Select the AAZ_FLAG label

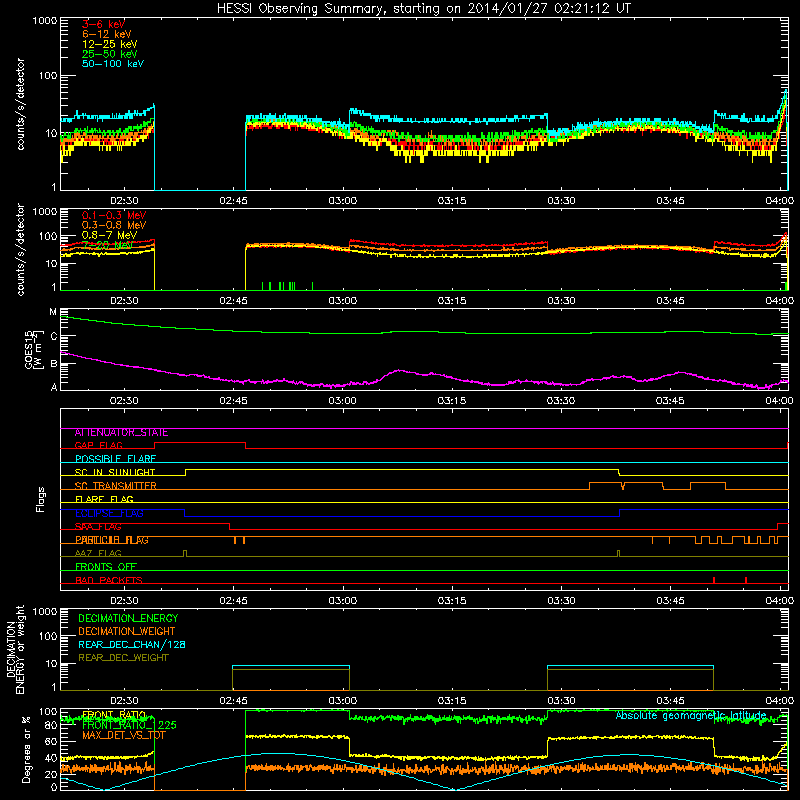(98, 554)
